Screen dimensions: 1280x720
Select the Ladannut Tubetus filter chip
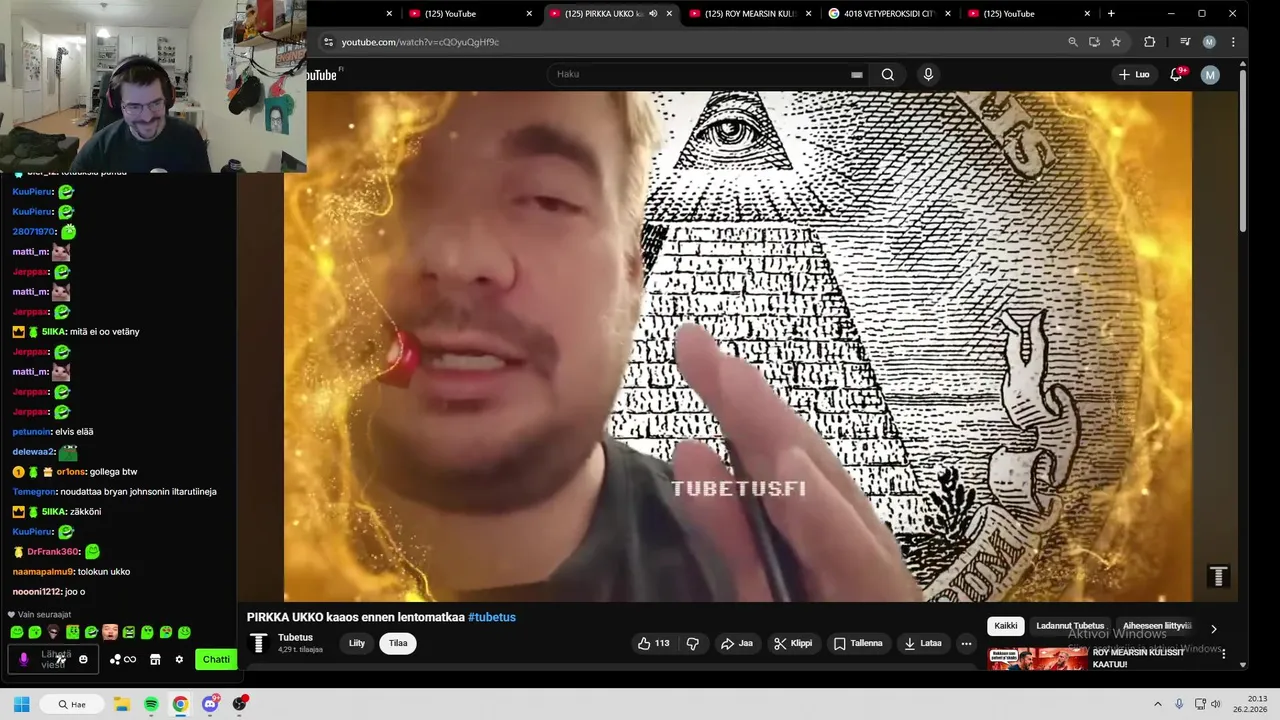click(x=1070, y=626)
